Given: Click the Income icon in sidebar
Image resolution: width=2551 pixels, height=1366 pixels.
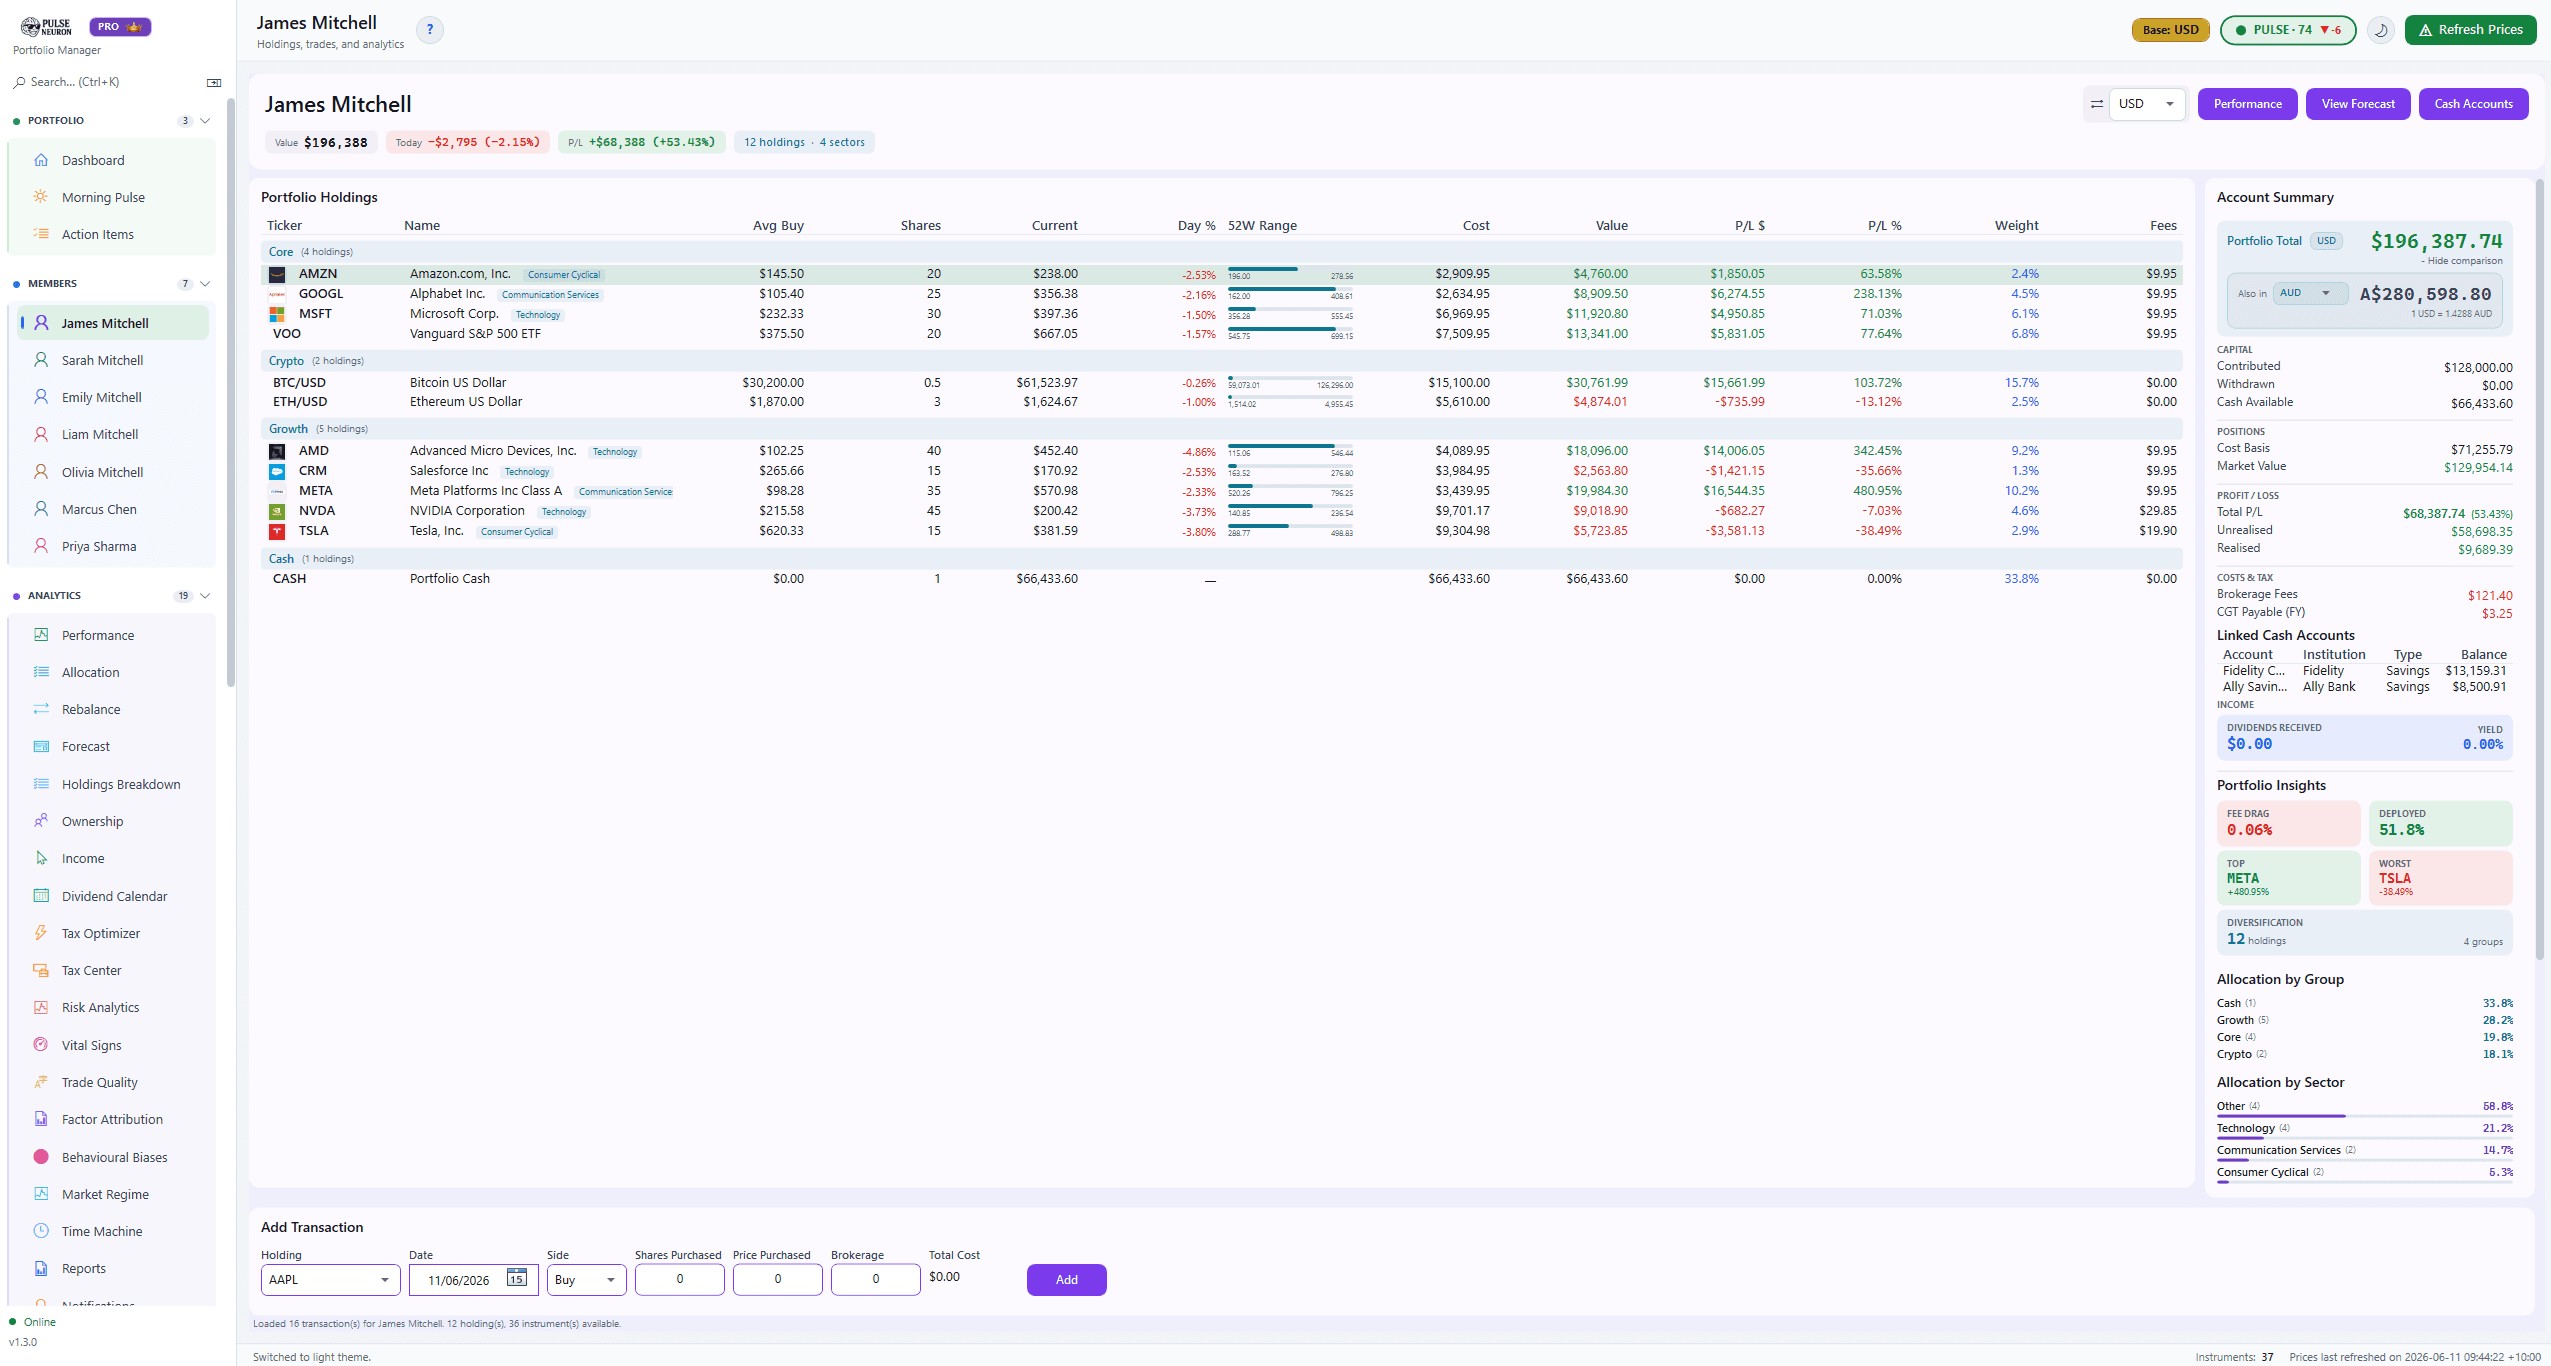Looking at the screenshot, I should 41,858.
